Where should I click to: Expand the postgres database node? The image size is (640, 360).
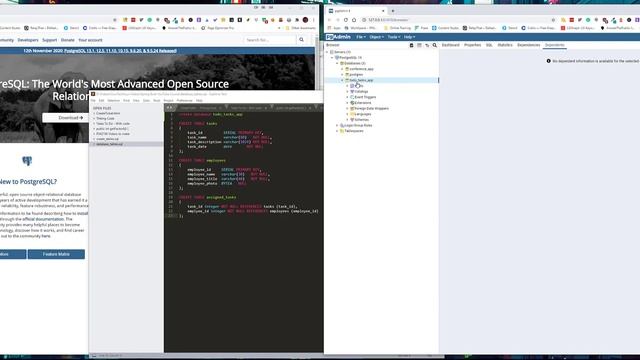(x=342, y=75)
